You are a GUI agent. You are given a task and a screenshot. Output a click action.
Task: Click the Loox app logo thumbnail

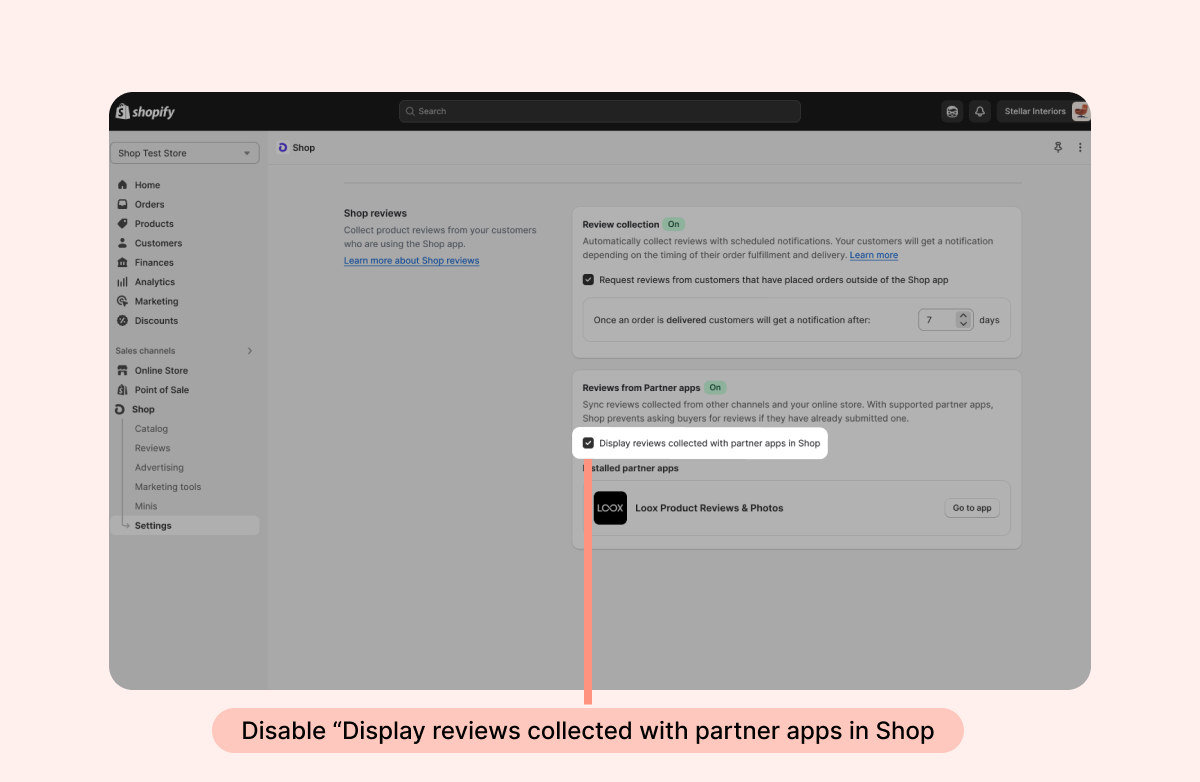(x=610, y=508)
